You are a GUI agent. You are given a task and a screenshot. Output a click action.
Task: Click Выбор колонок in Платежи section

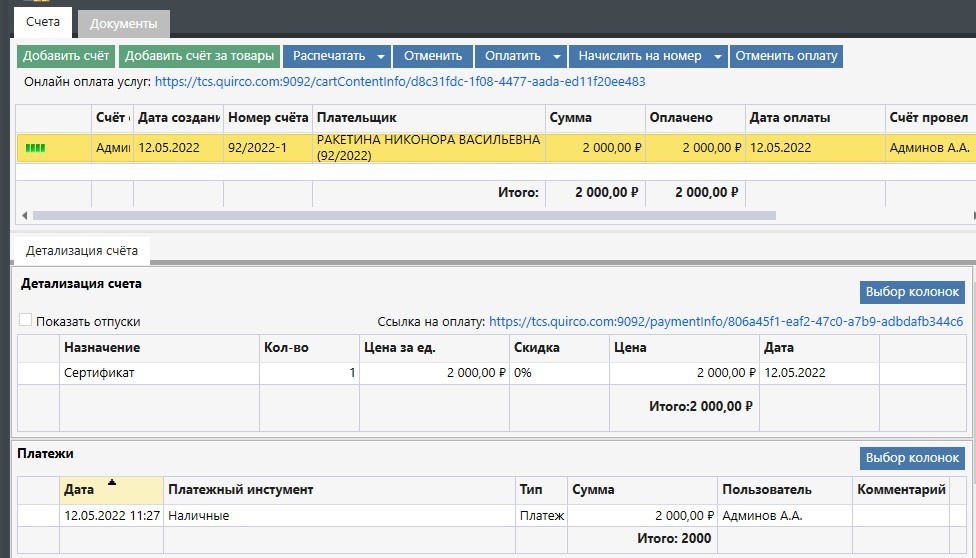(x=912, y=458)
